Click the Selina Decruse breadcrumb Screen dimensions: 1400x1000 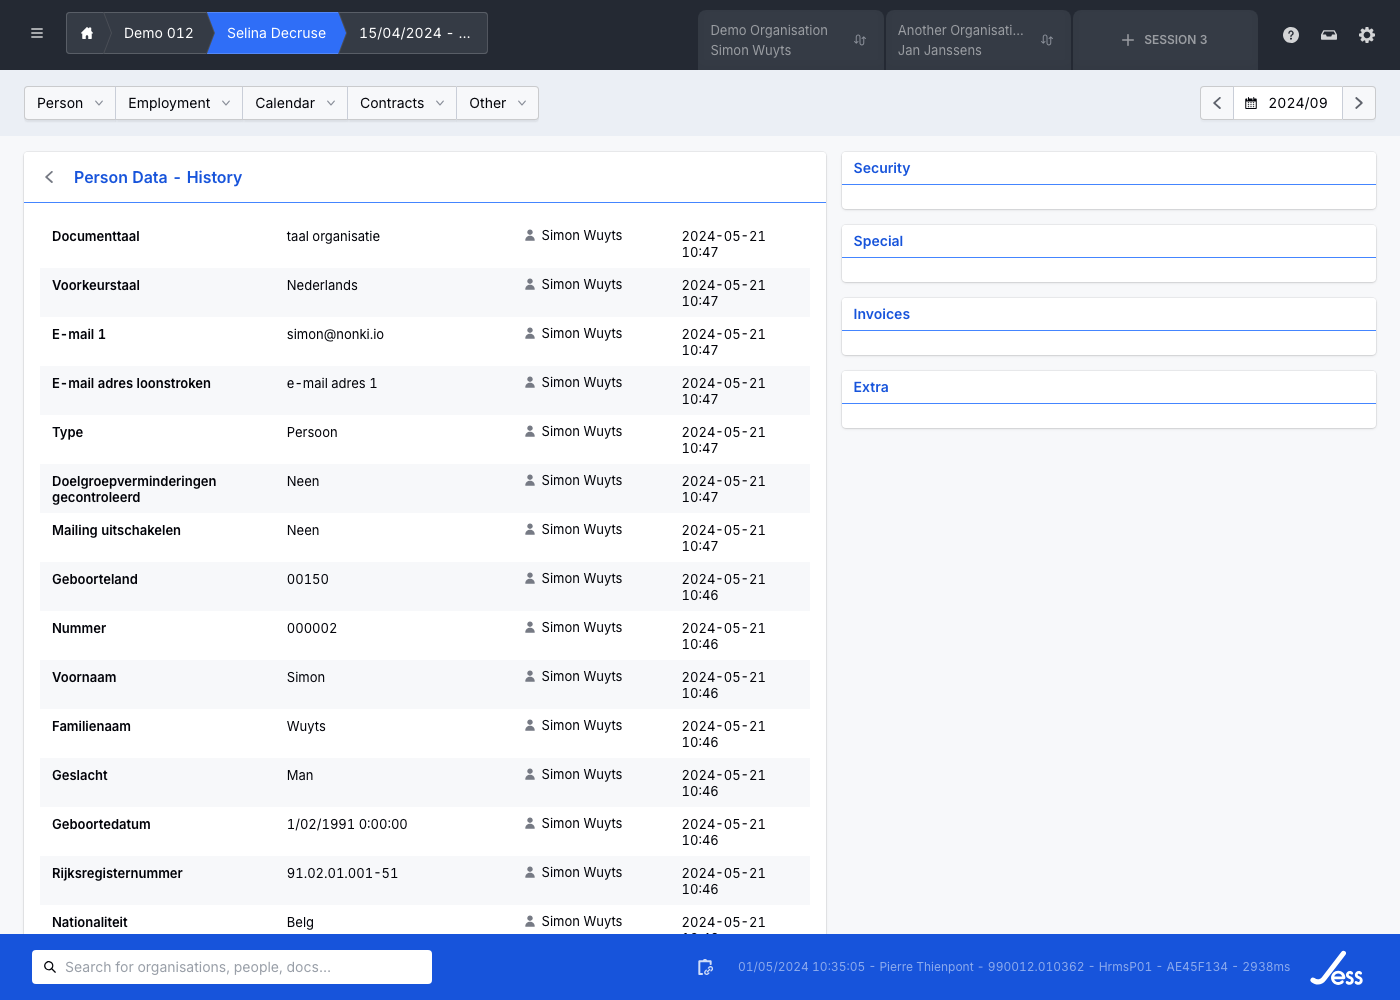276,33
